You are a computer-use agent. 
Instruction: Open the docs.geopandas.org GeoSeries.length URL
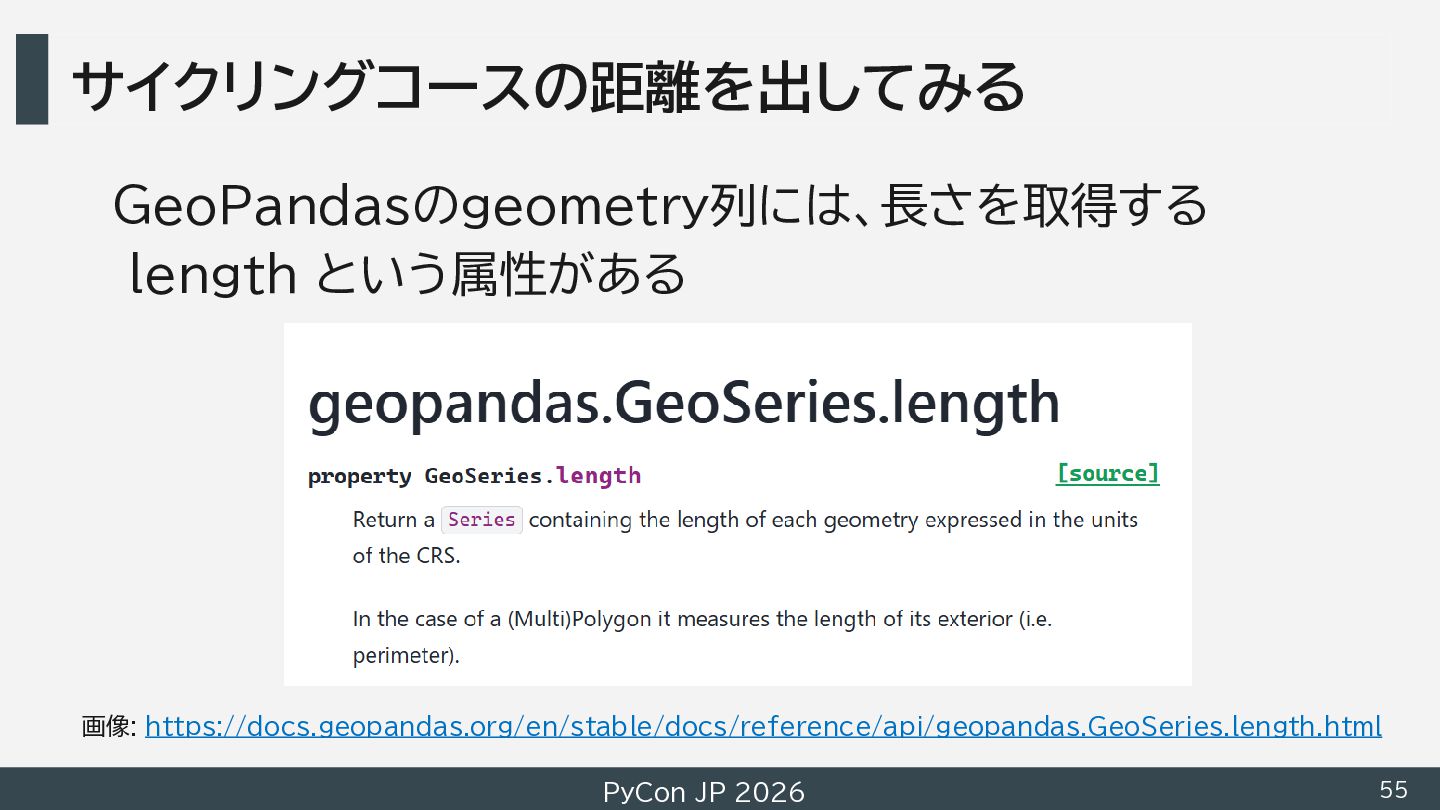(763, 725)
